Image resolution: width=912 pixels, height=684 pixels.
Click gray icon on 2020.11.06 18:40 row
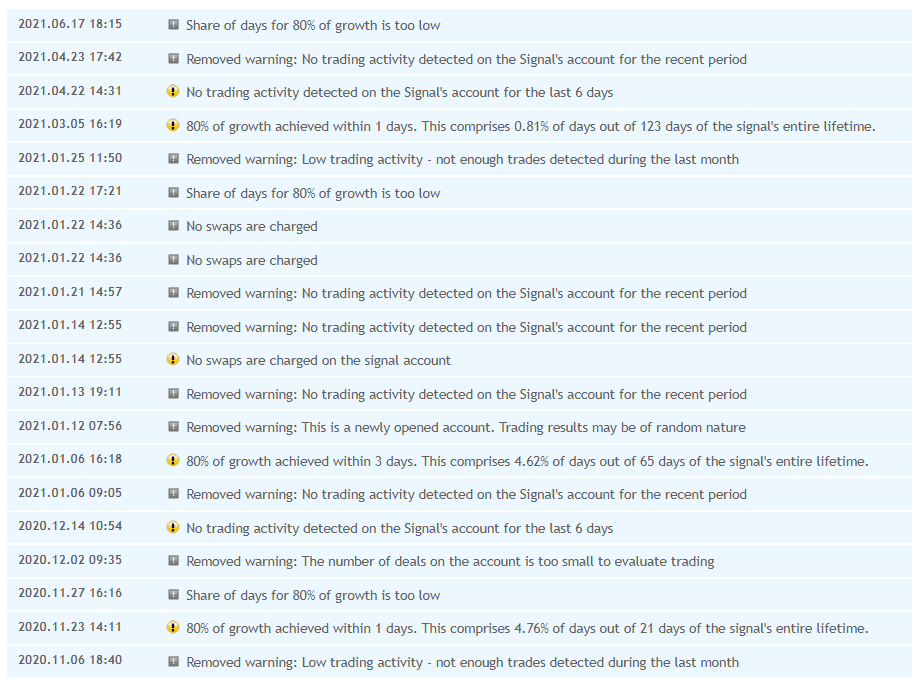pos(173,662)
